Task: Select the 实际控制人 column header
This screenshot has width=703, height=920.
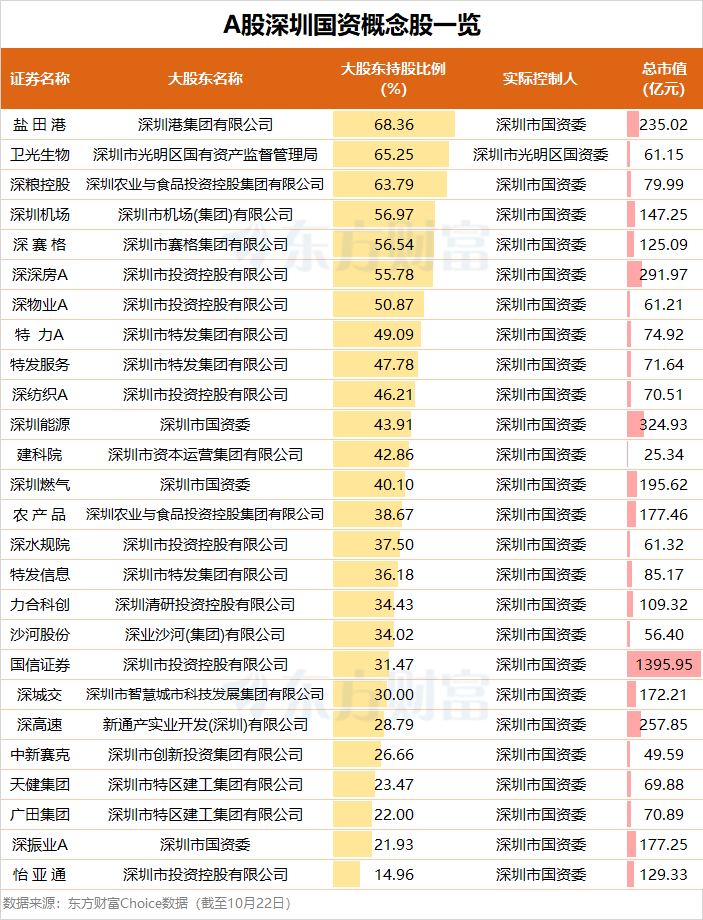Action: coord(540,79)
